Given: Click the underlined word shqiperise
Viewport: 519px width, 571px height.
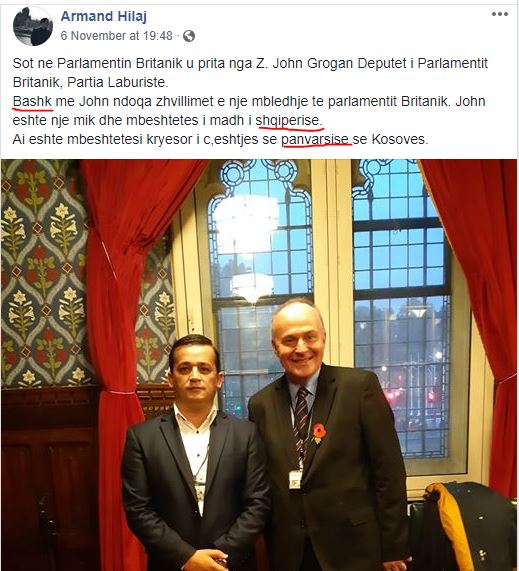Looking at the screenshot, I should (288, 120).
